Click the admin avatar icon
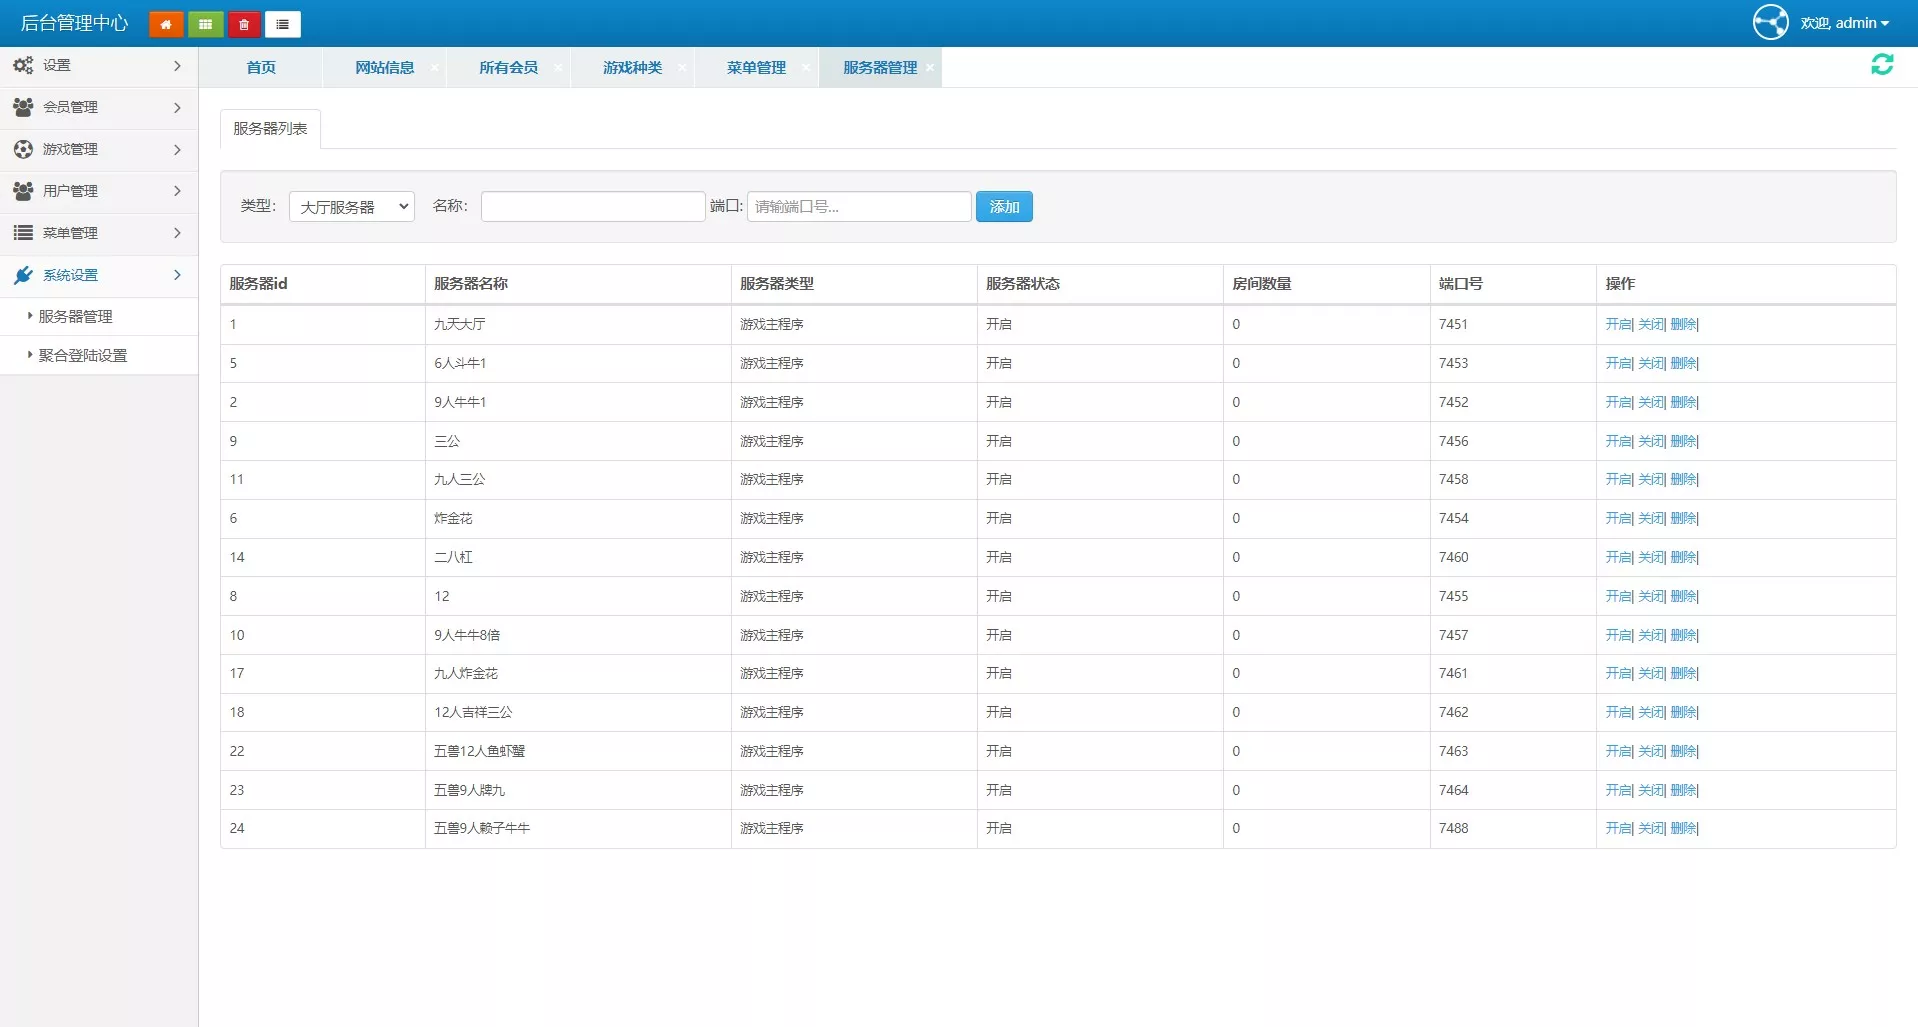Screen dimensions: 1918x1027 tap(1770, 22)
